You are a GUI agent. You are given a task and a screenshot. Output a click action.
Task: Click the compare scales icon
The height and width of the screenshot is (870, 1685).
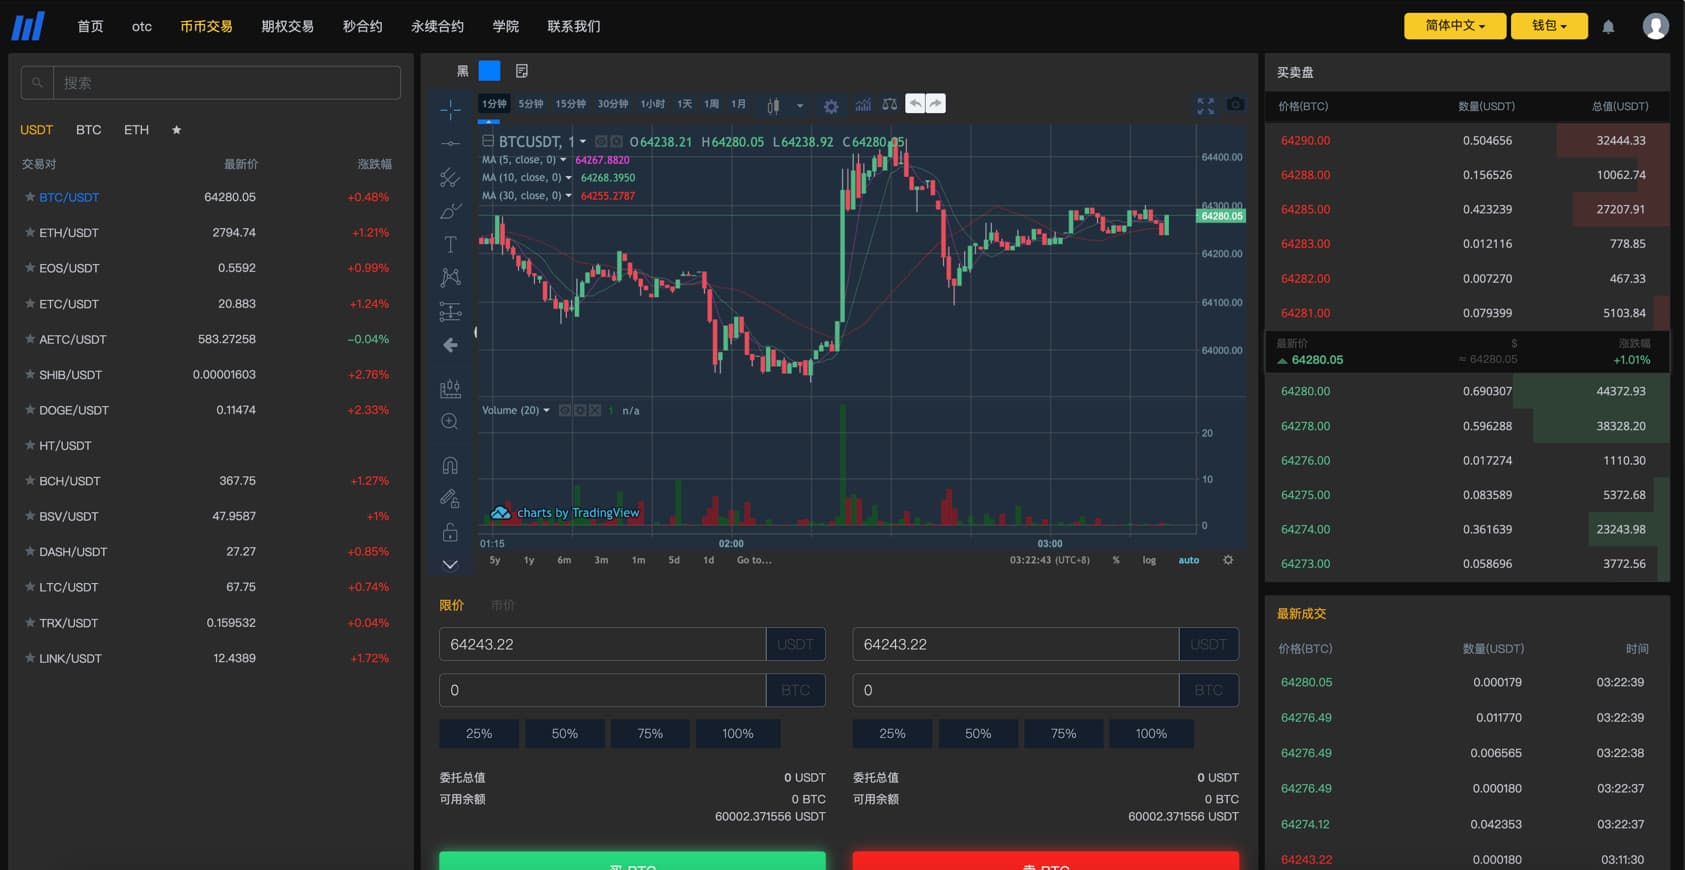[x=889, y=104]
